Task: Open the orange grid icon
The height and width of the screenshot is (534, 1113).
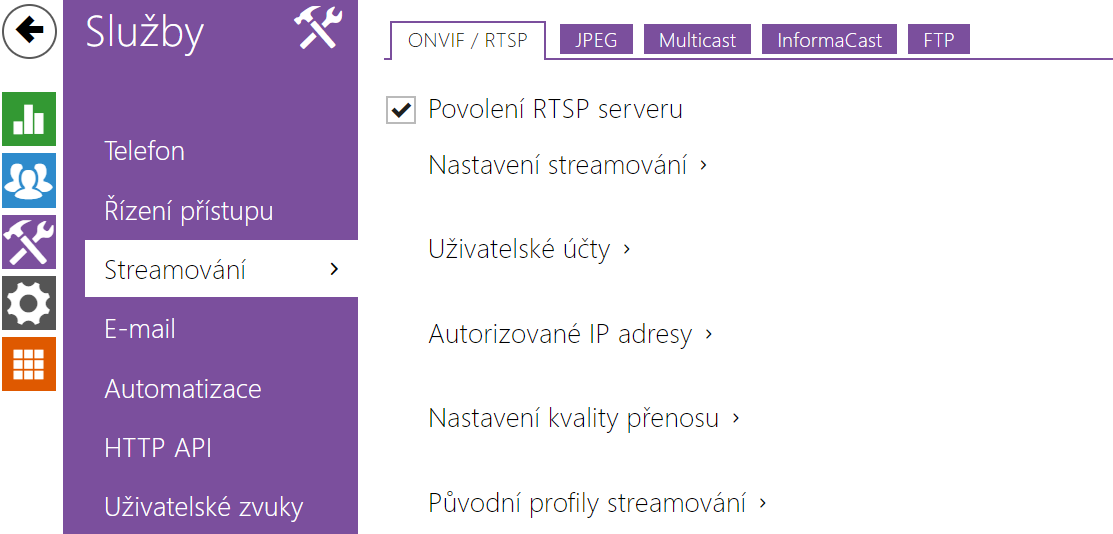Action: 29,363
